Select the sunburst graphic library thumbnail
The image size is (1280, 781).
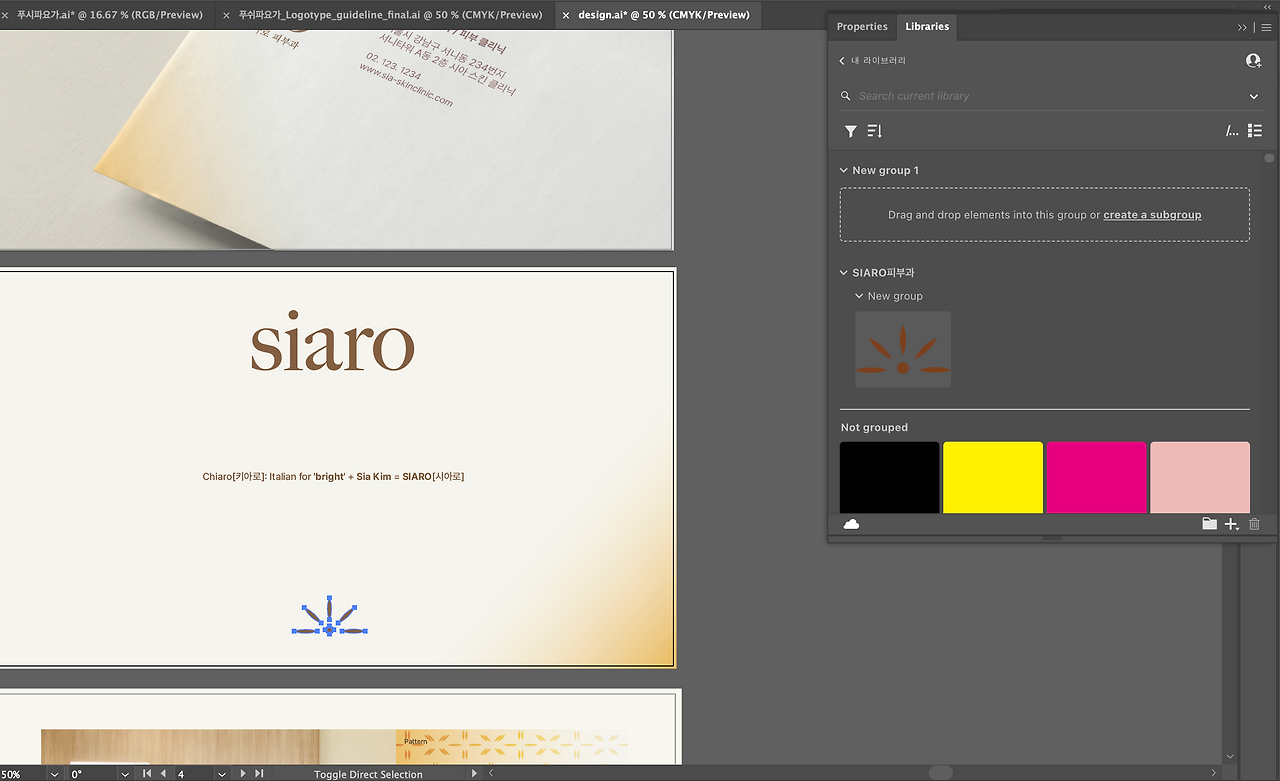903,349
